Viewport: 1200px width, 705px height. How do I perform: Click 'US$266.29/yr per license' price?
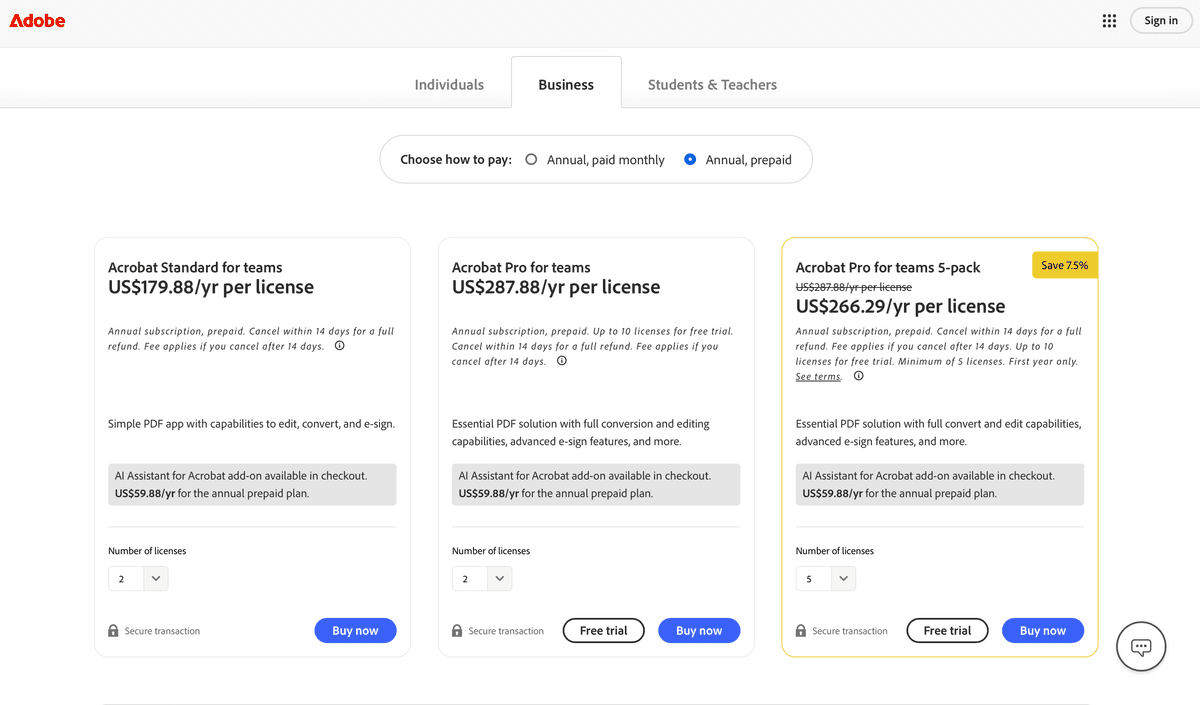point(901,306)
